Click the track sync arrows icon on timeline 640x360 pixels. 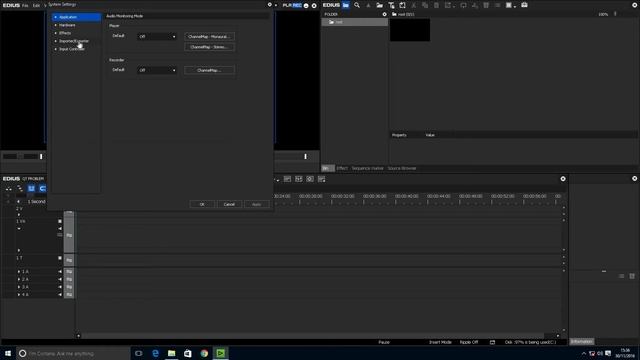[x=20, y=189]
